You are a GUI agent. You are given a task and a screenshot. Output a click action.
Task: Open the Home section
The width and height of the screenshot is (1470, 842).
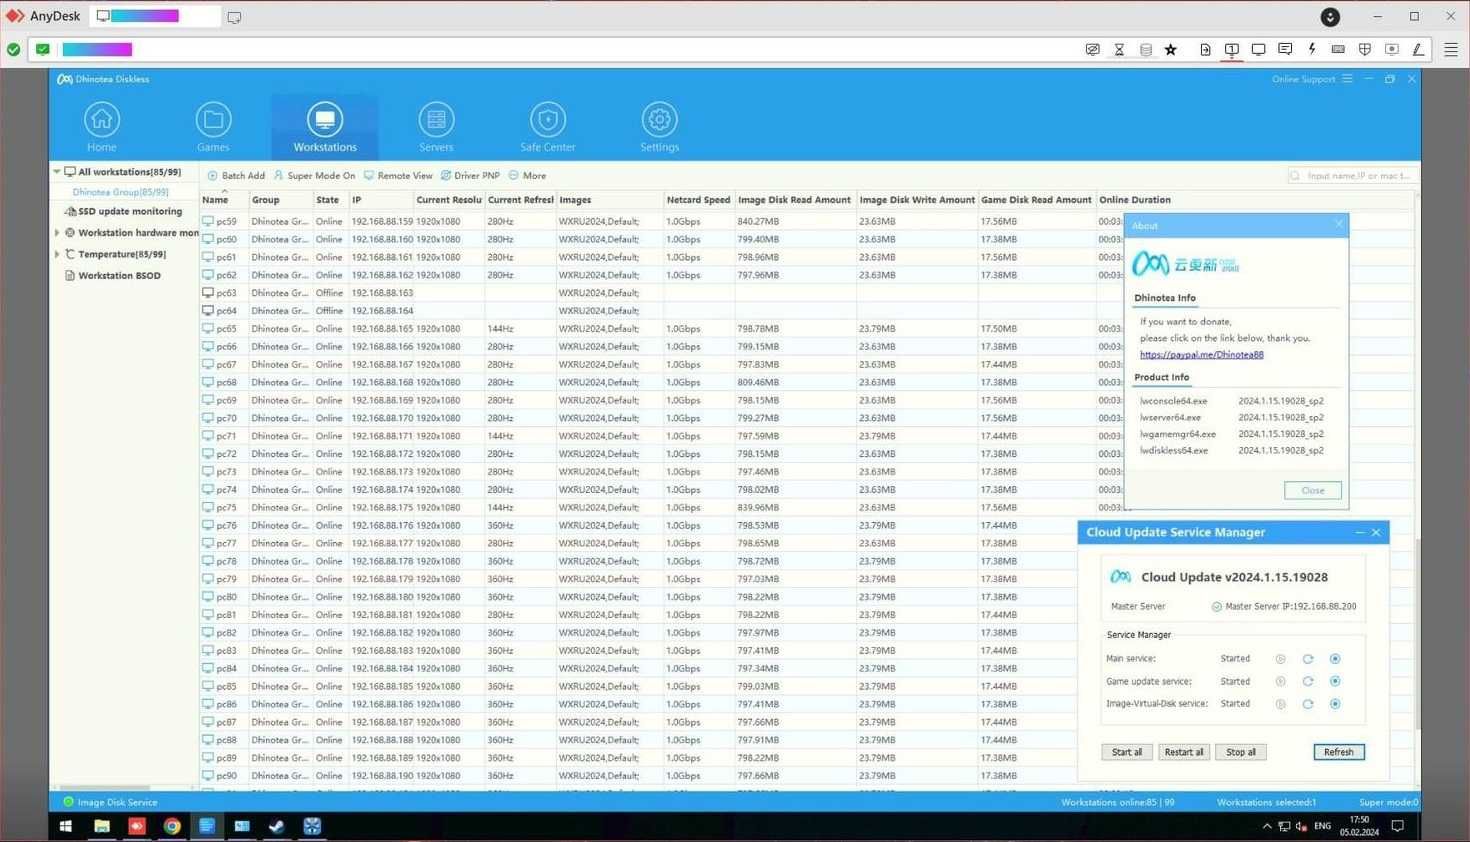pos(101,127)
